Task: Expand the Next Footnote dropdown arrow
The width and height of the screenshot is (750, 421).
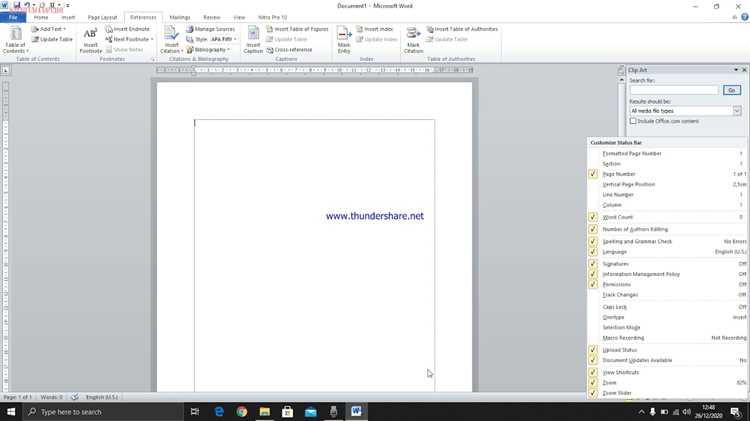Action: click(152, 39)
